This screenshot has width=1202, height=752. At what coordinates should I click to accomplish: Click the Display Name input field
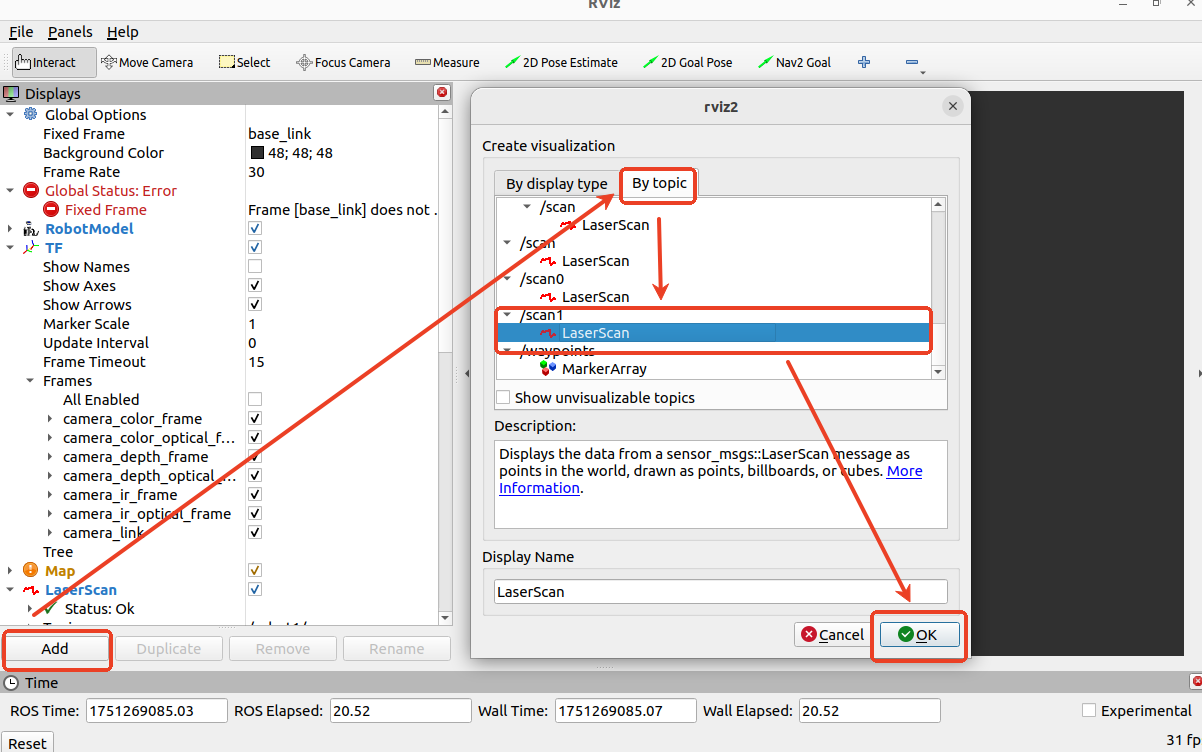pyautogui.click(x=720, y=591)
